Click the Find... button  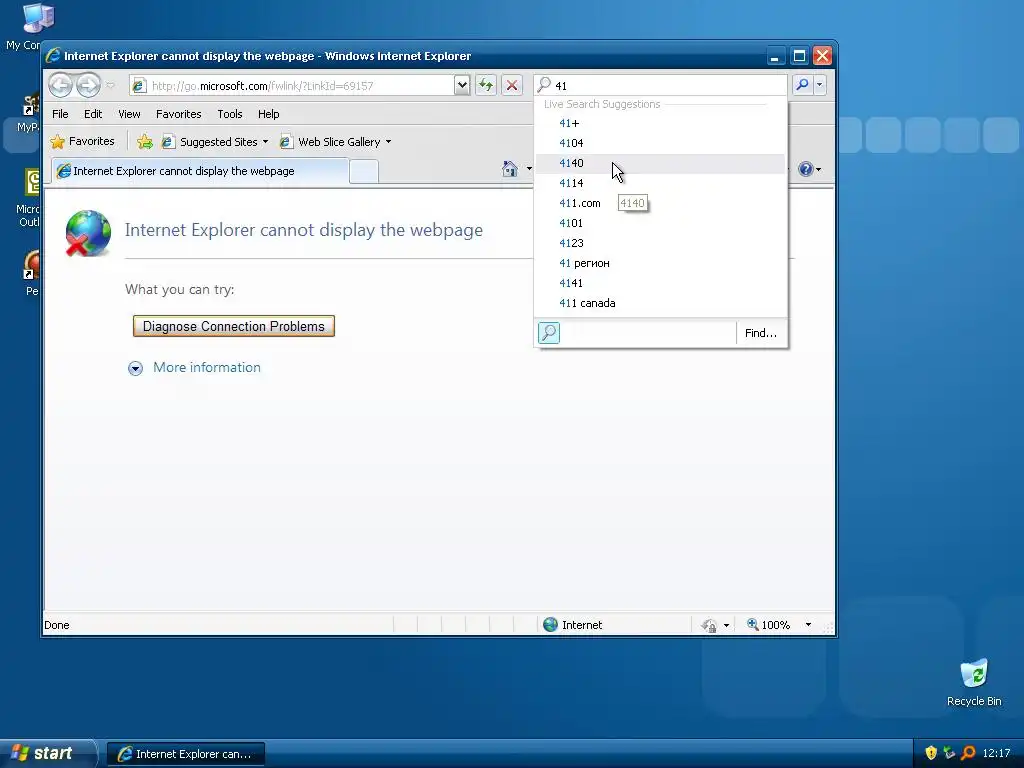[761, 333]
